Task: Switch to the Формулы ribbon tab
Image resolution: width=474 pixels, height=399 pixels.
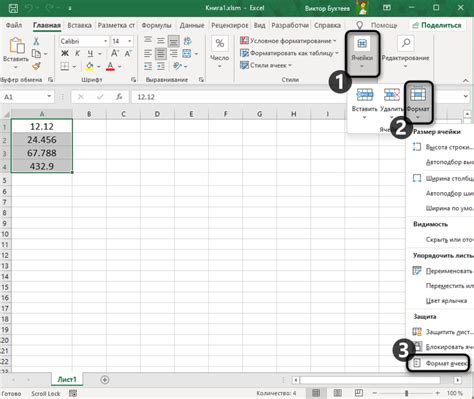Action: point(156,25)
